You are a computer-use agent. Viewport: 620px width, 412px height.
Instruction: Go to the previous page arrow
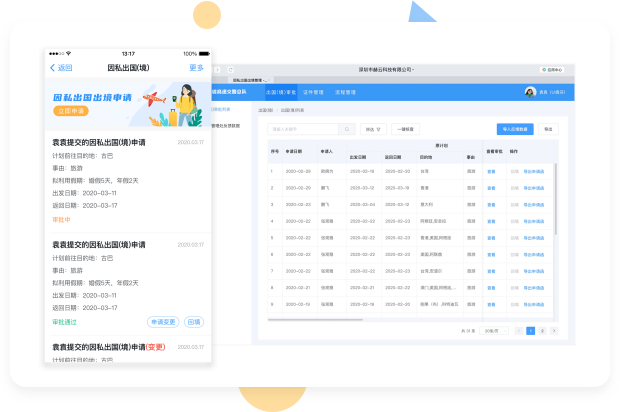click(518, 329)
